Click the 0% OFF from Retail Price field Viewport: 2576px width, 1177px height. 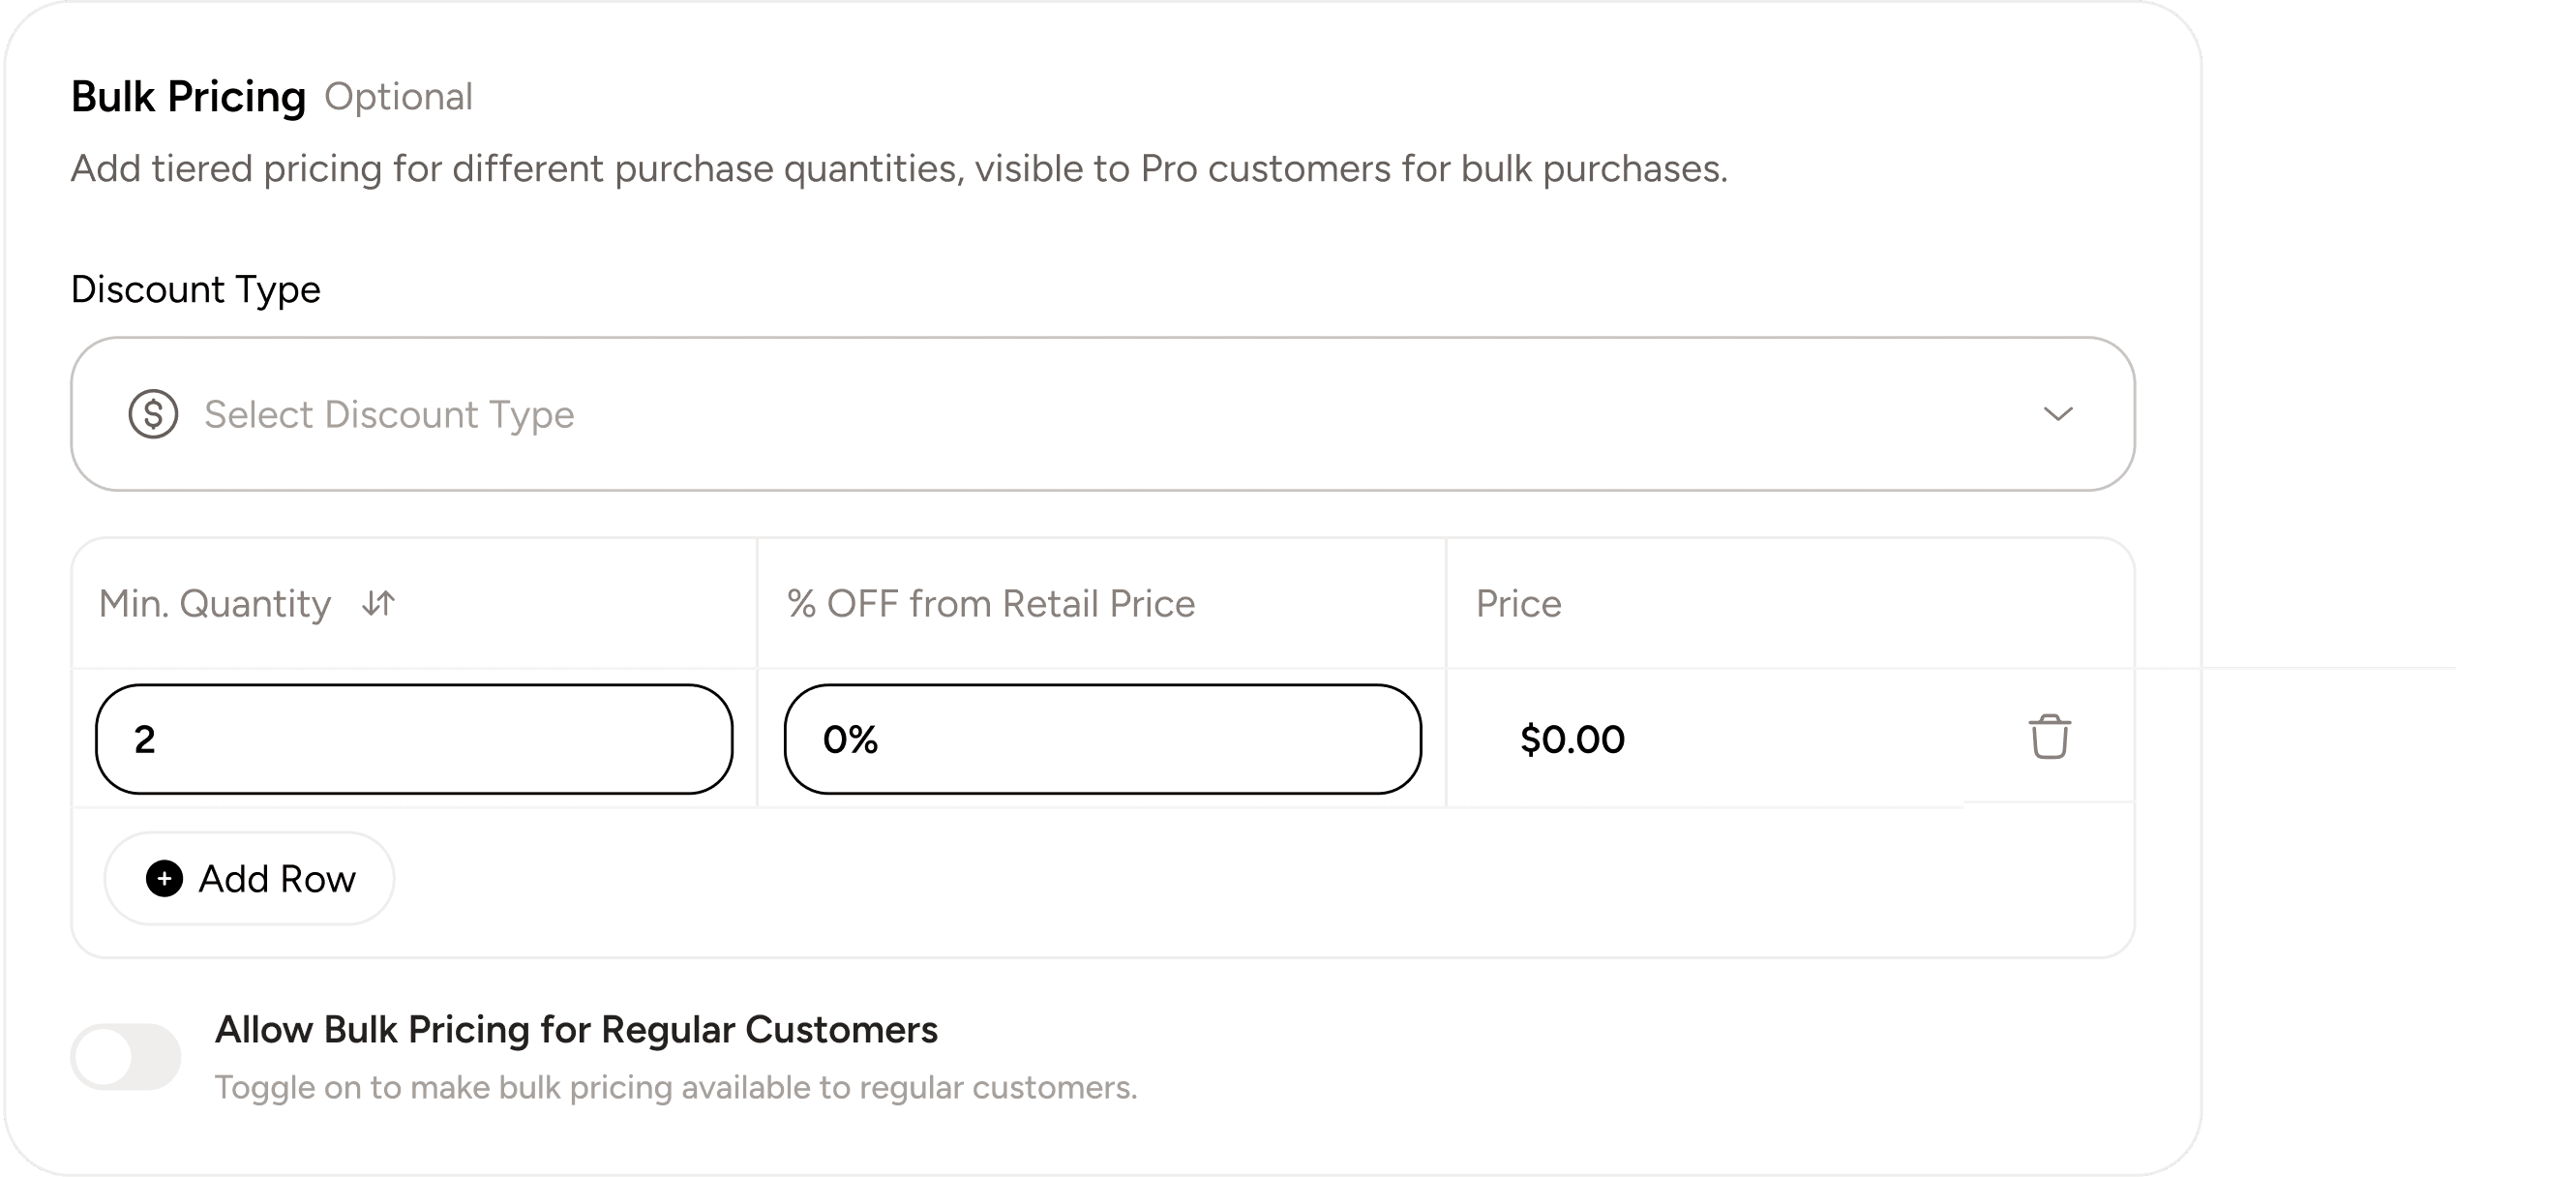(x=1100, y=739)
